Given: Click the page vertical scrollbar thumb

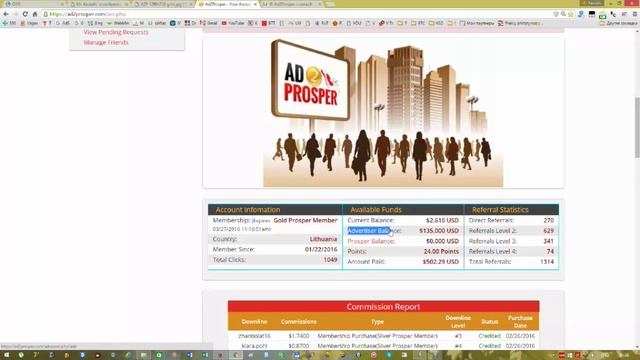Looking at the screenshot, I should click(637, 127).
